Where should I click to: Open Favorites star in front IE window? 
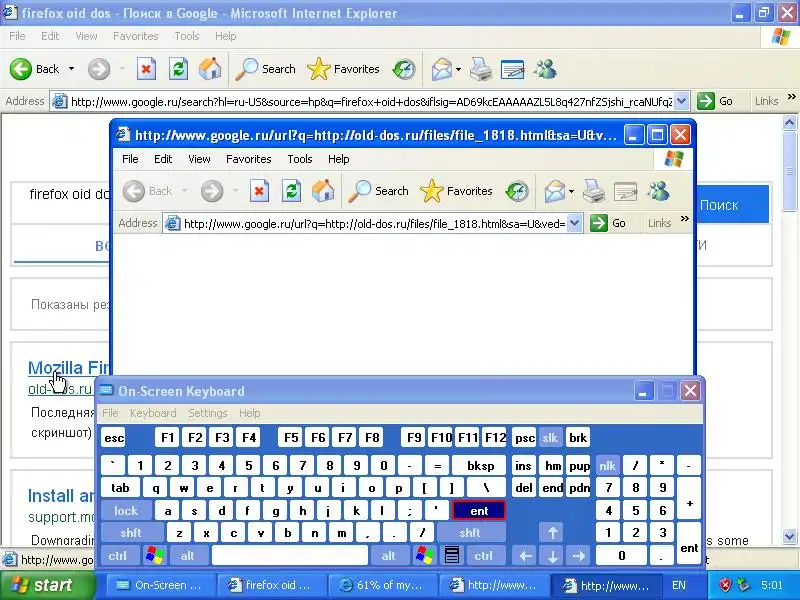(x=456, y=191)
